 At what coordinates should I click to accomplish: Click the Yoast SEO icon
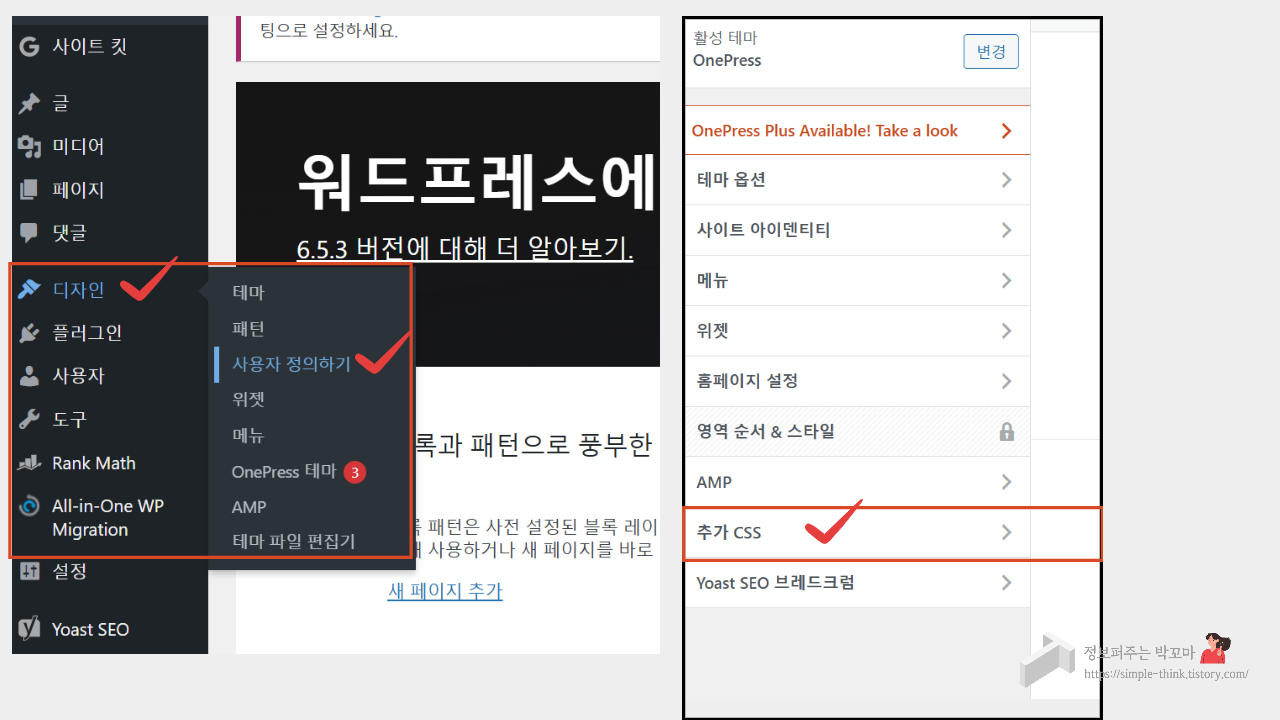tap(29, 629)
